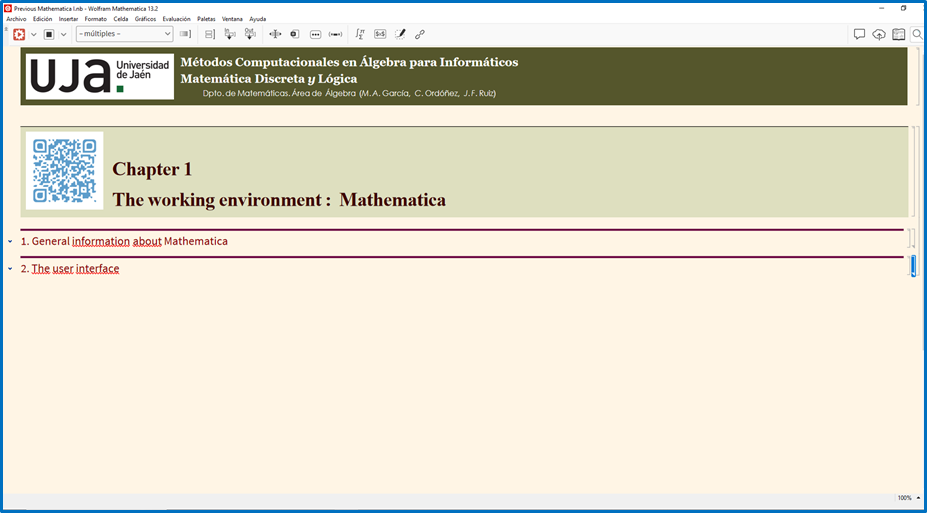
Task: Click the boxed ellipsis toolbar icon
Action: point(315,34)
